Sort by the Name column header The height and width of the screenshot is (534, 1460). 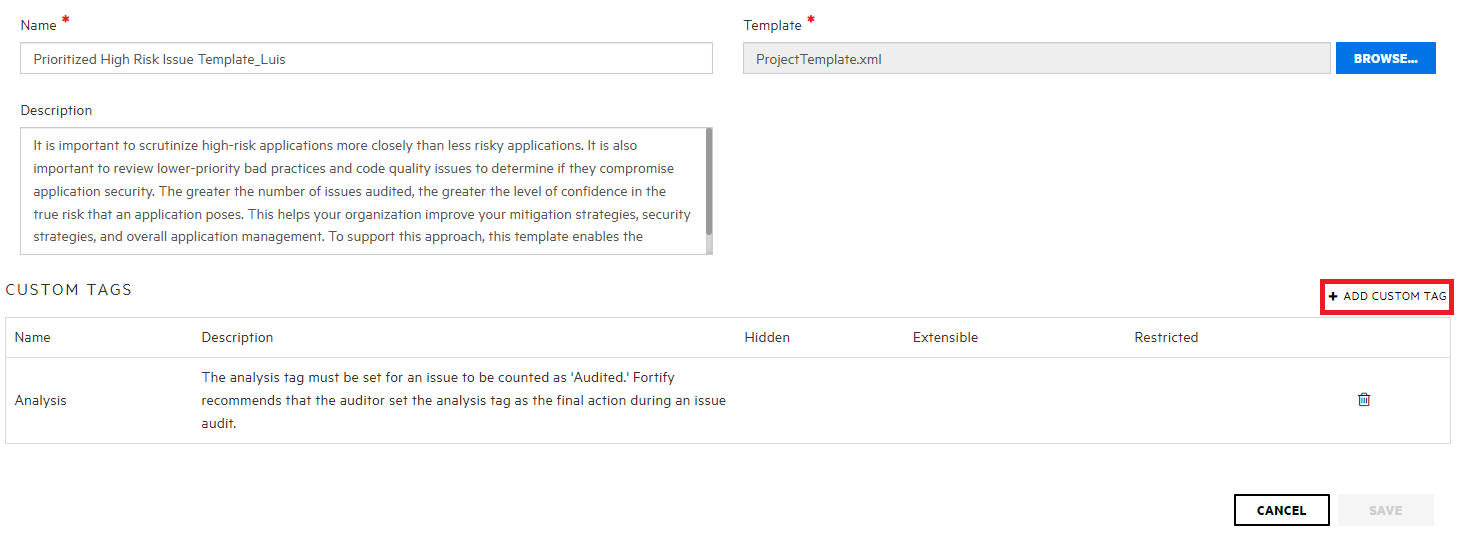pyautogui.click(x=32, y=337)
